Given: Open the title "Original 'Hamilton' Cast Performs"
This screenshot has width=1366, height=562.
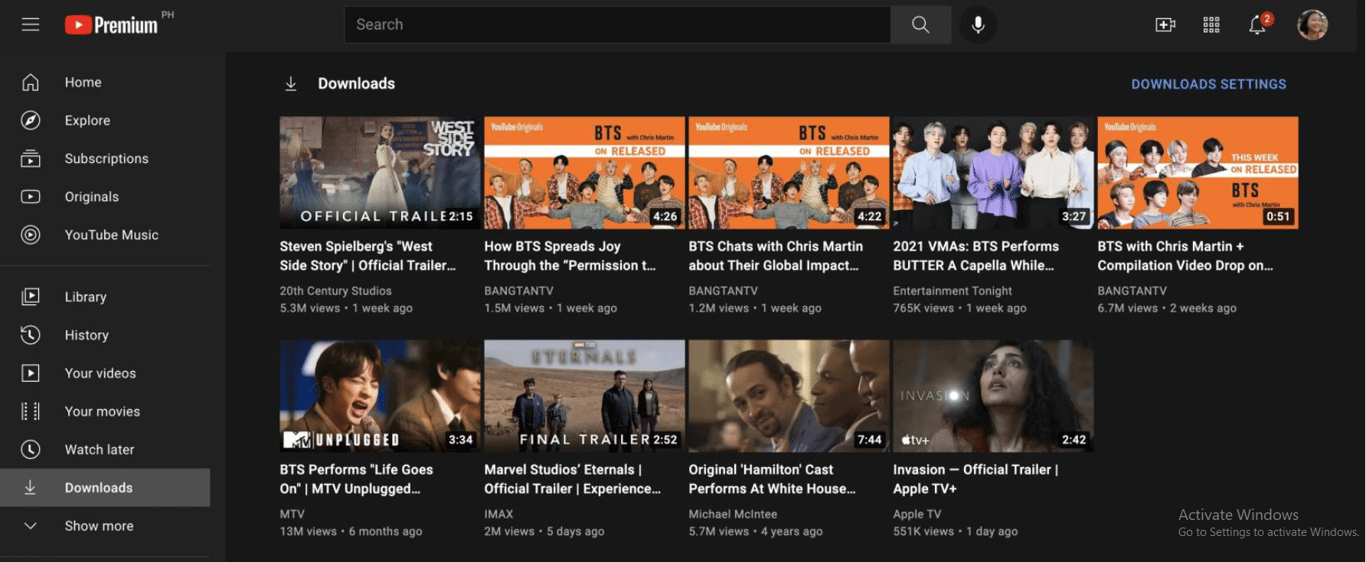Looking at the screenshot, I should pos(773,479).
